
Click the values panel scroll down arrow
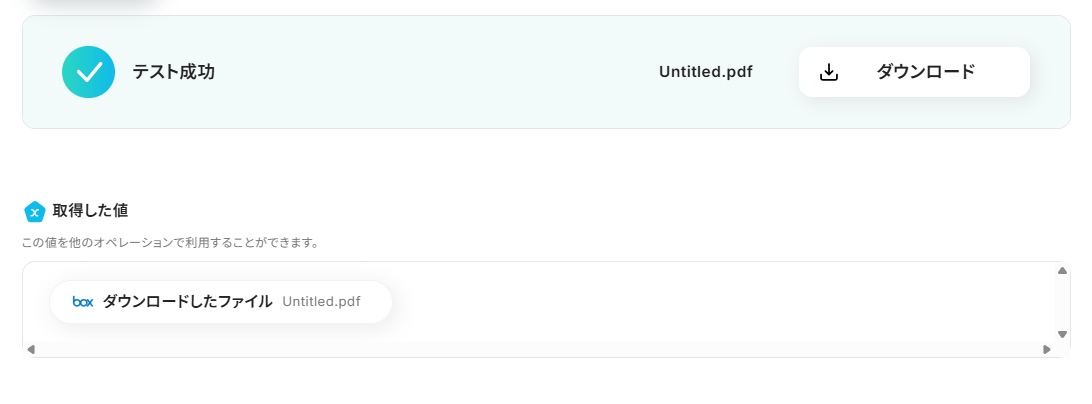click(1062, 334)
